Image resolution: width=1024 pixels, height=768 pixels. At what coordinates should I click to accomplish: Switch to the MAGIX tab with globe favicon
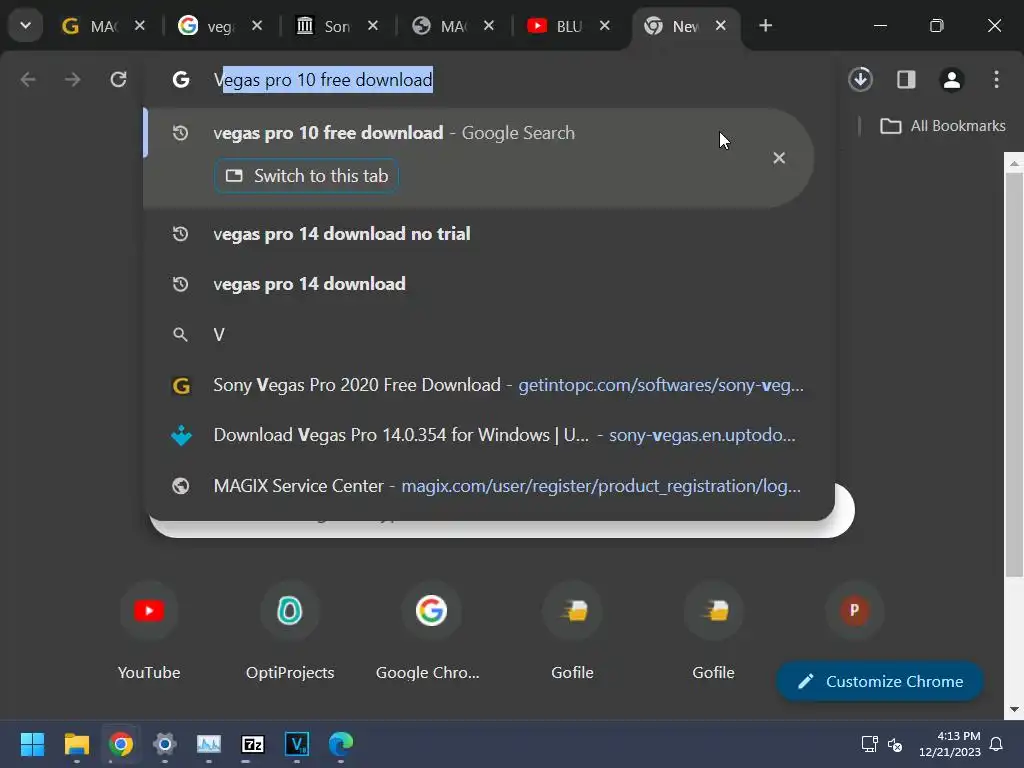pyautogui.click(x=440, y=26)
